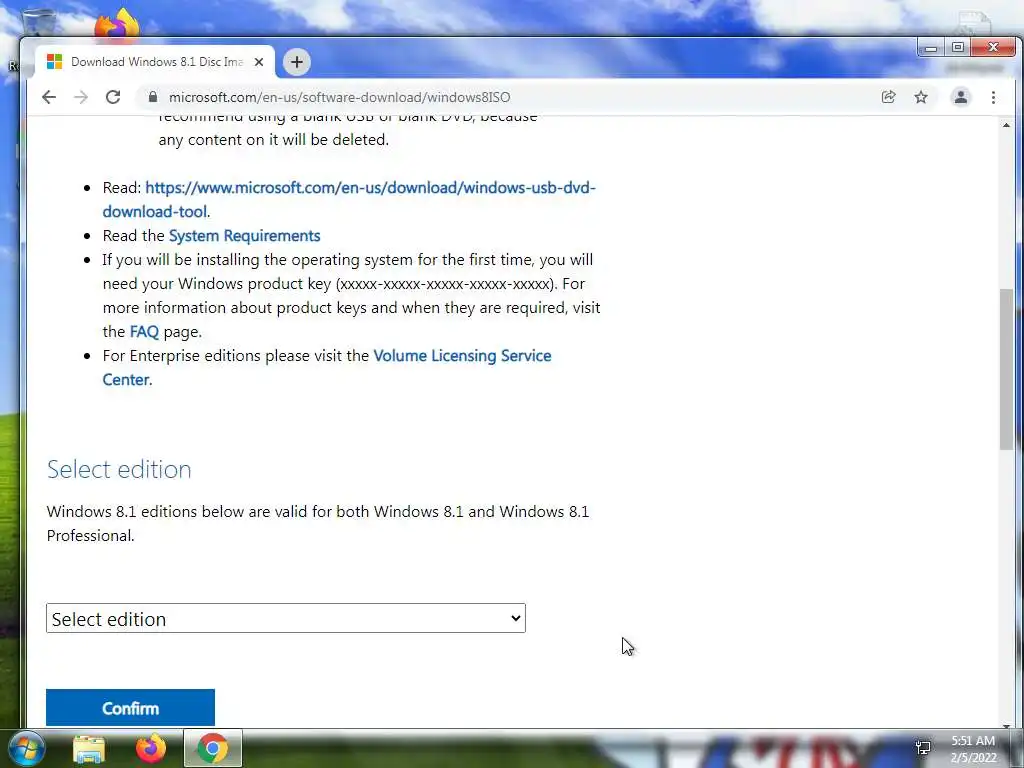Minimize the Chrome window
The width and height of the screenshot is (1024, 768).
tap(931, 48)
